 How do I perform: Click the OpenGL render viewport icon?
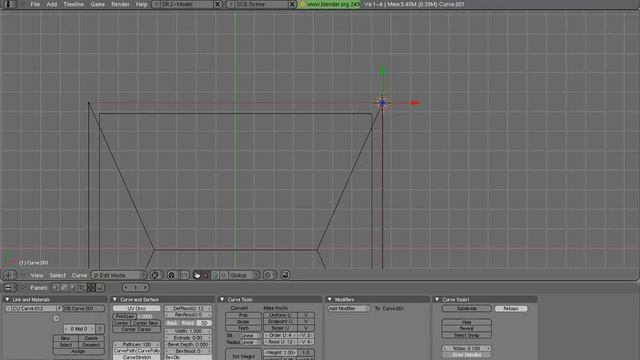point(285,275)
